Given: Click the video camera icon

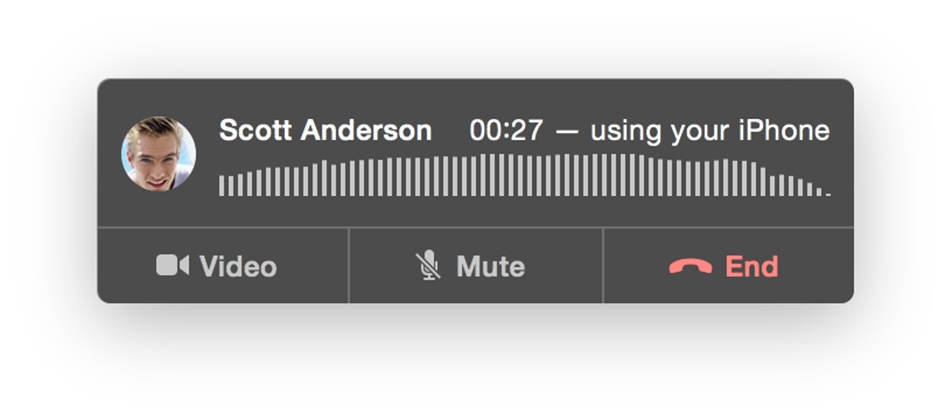Looking at the screenshot, I should [173, 265].
